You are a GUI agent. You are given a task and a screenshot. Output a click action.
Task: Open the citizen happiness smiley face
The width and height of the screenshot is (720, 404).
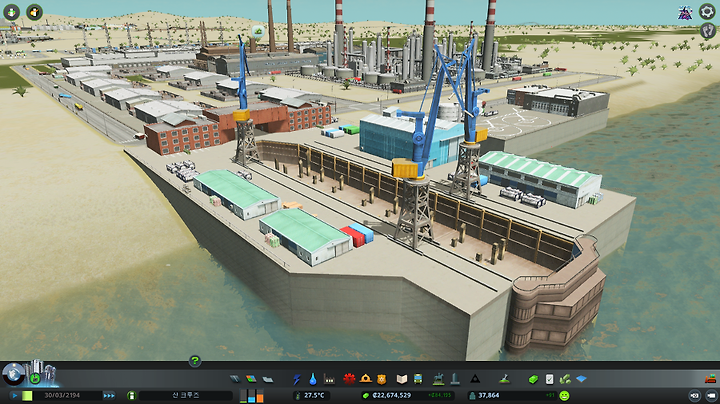564,395
